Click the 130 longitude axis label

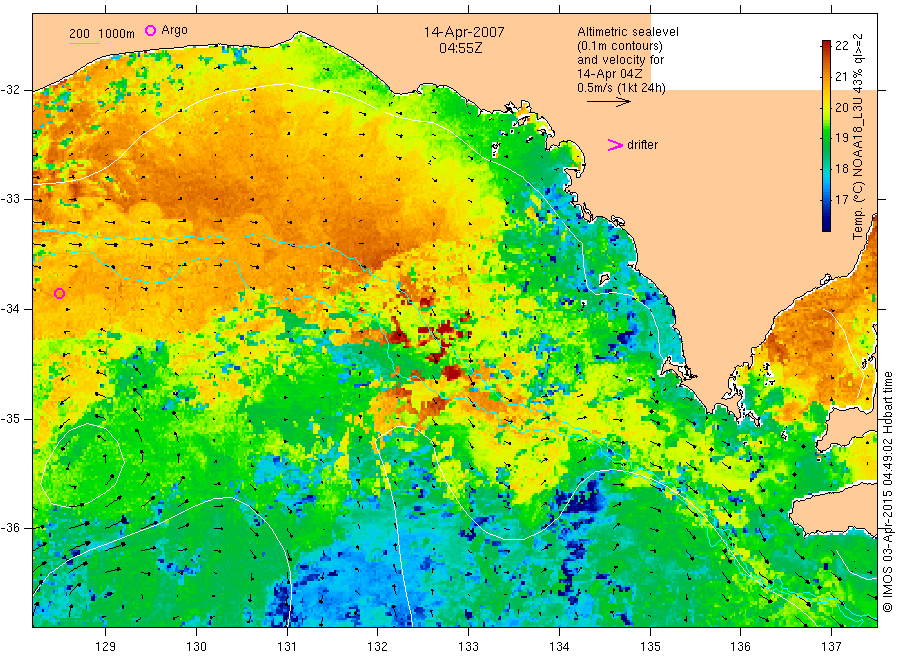[196, 647]
